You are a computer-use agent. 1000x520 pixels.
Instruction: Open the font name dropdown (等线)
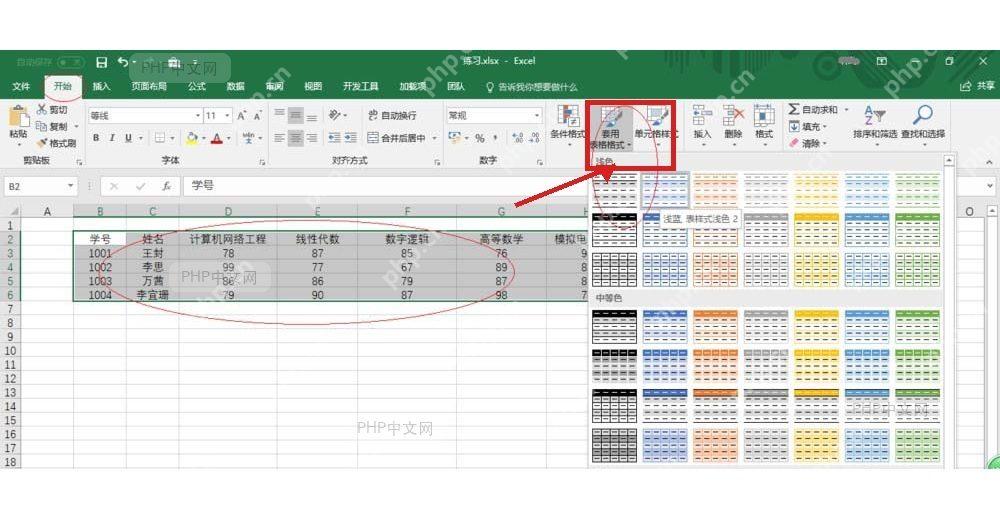tap(198, 115)
